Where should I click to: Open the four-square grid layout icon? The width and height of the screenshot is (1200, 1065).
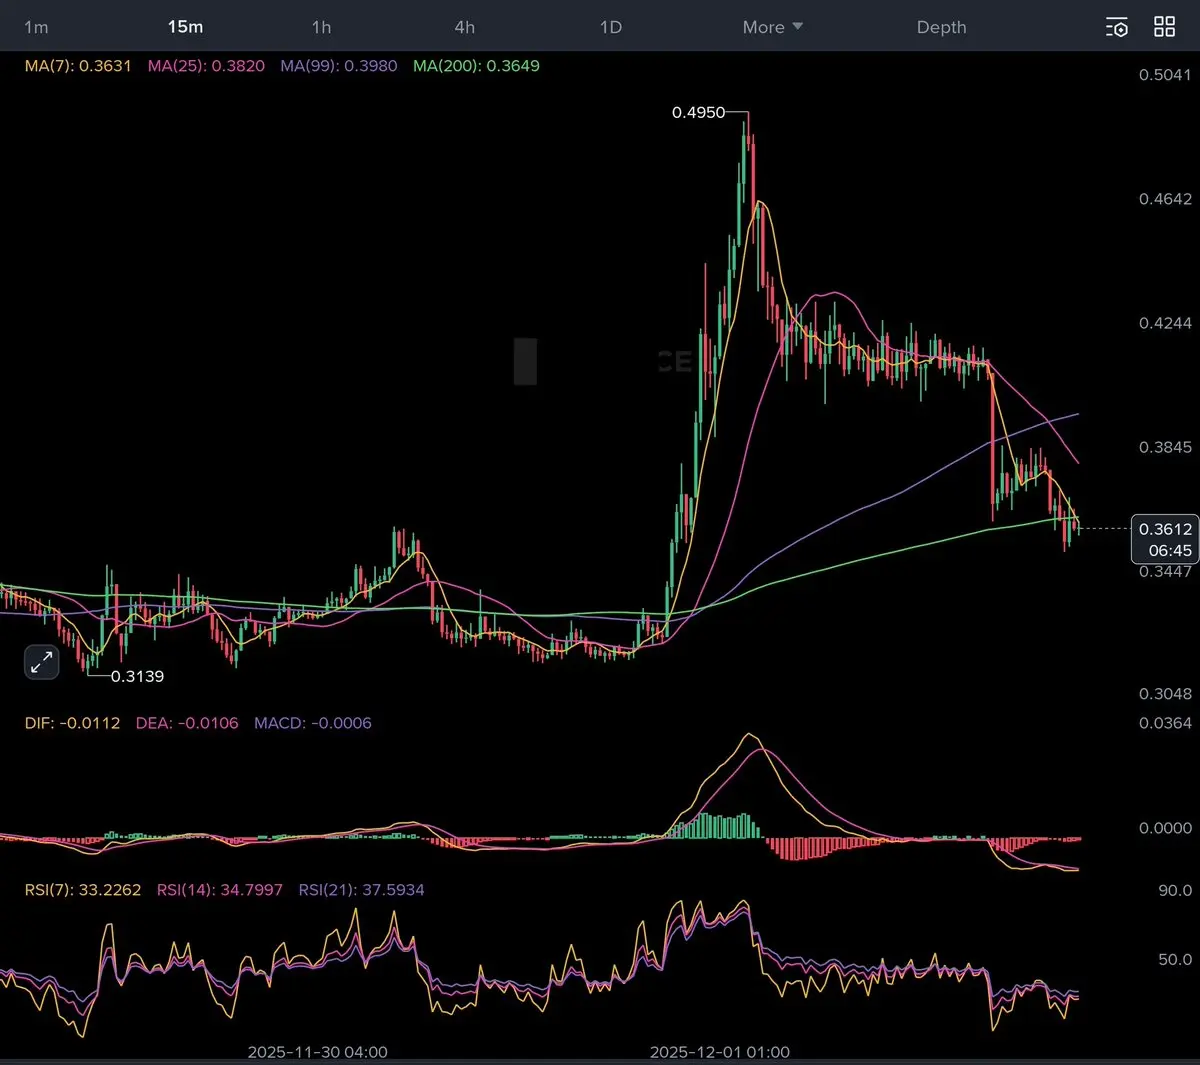click(x=1165, y=27)
